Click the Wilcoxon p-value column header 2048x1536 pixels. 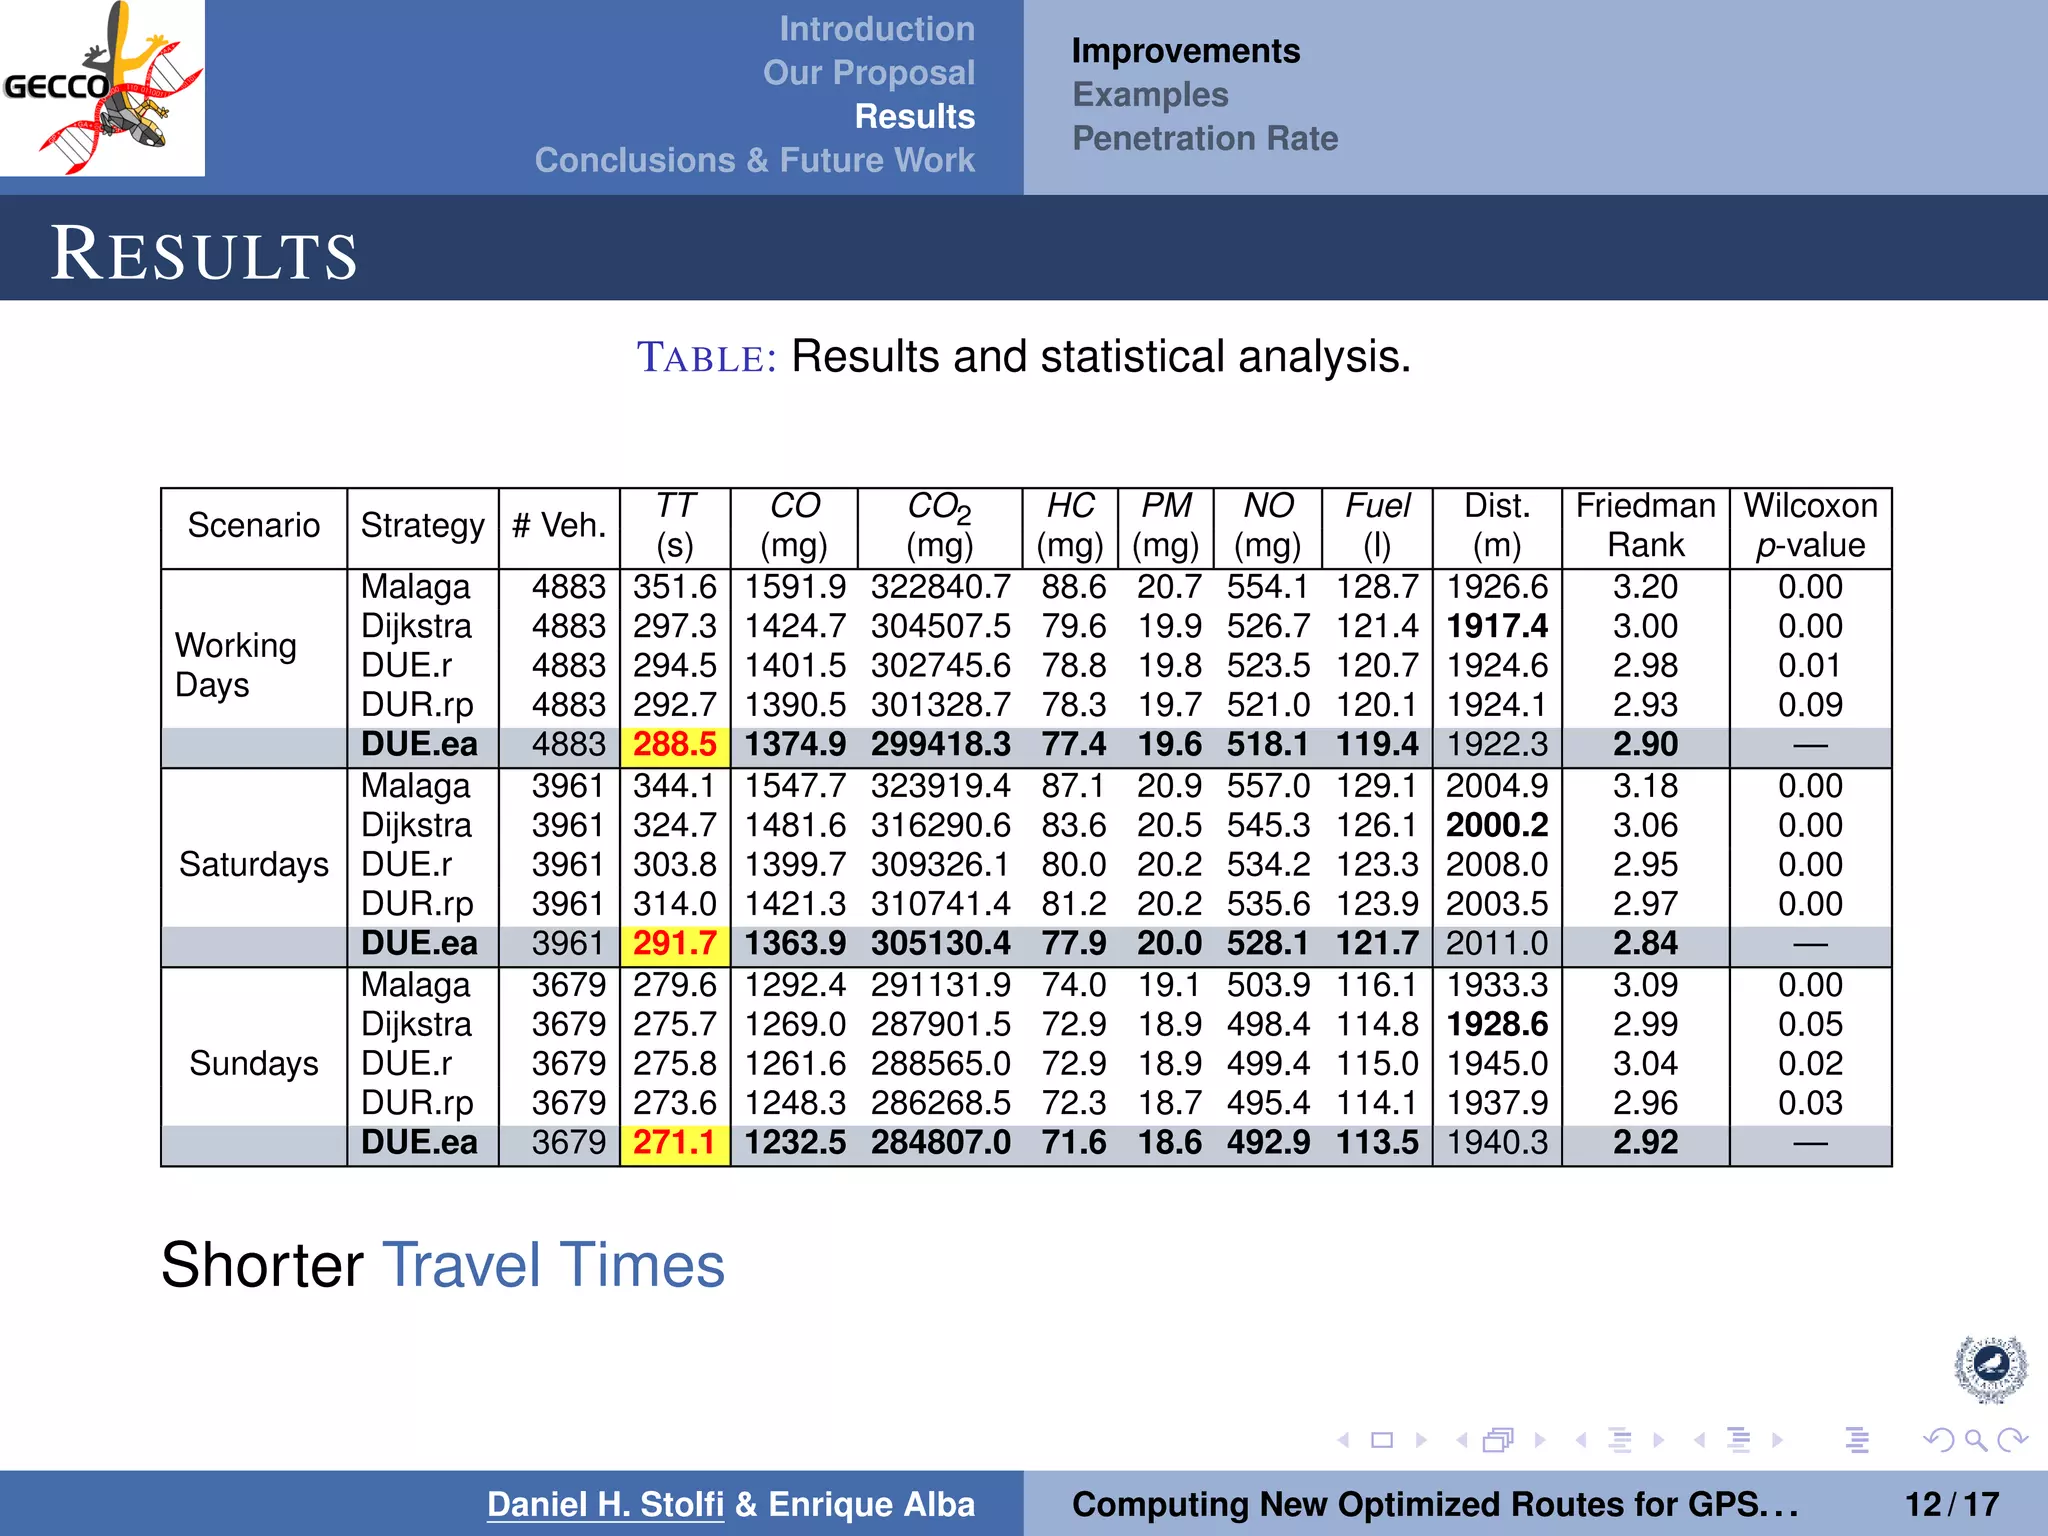point(1811,526)
